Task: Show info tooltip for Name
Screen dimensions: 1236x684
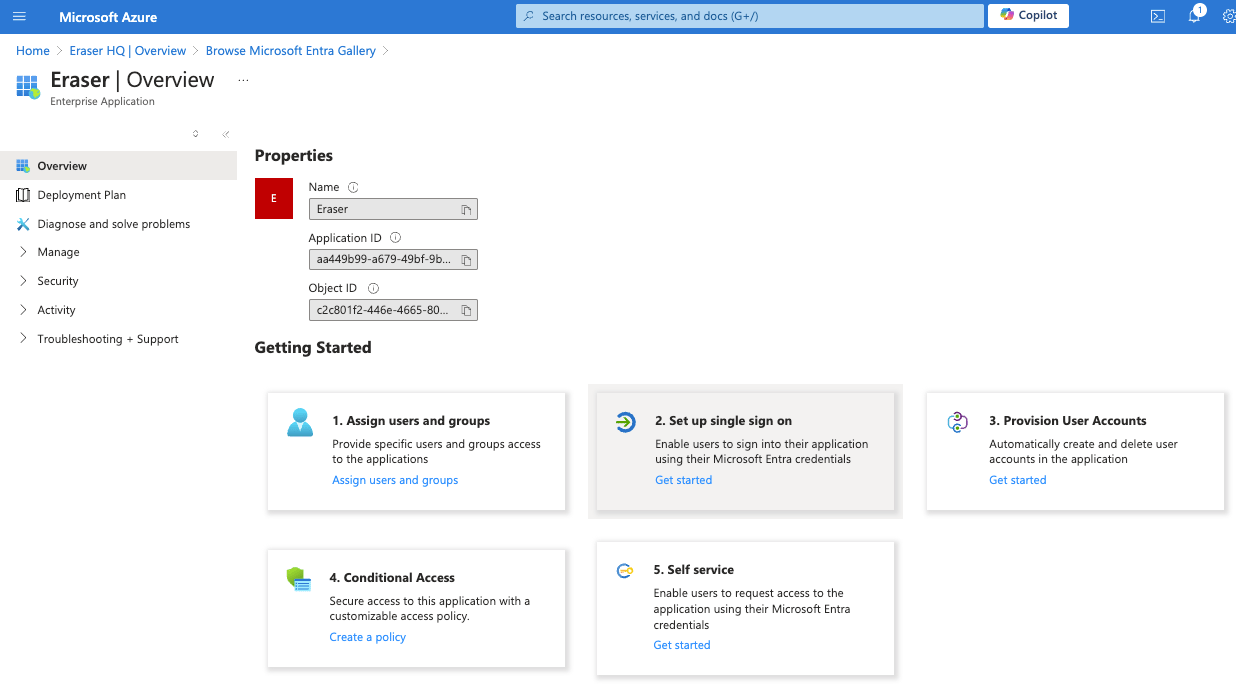Action: (x=353, y=187)
